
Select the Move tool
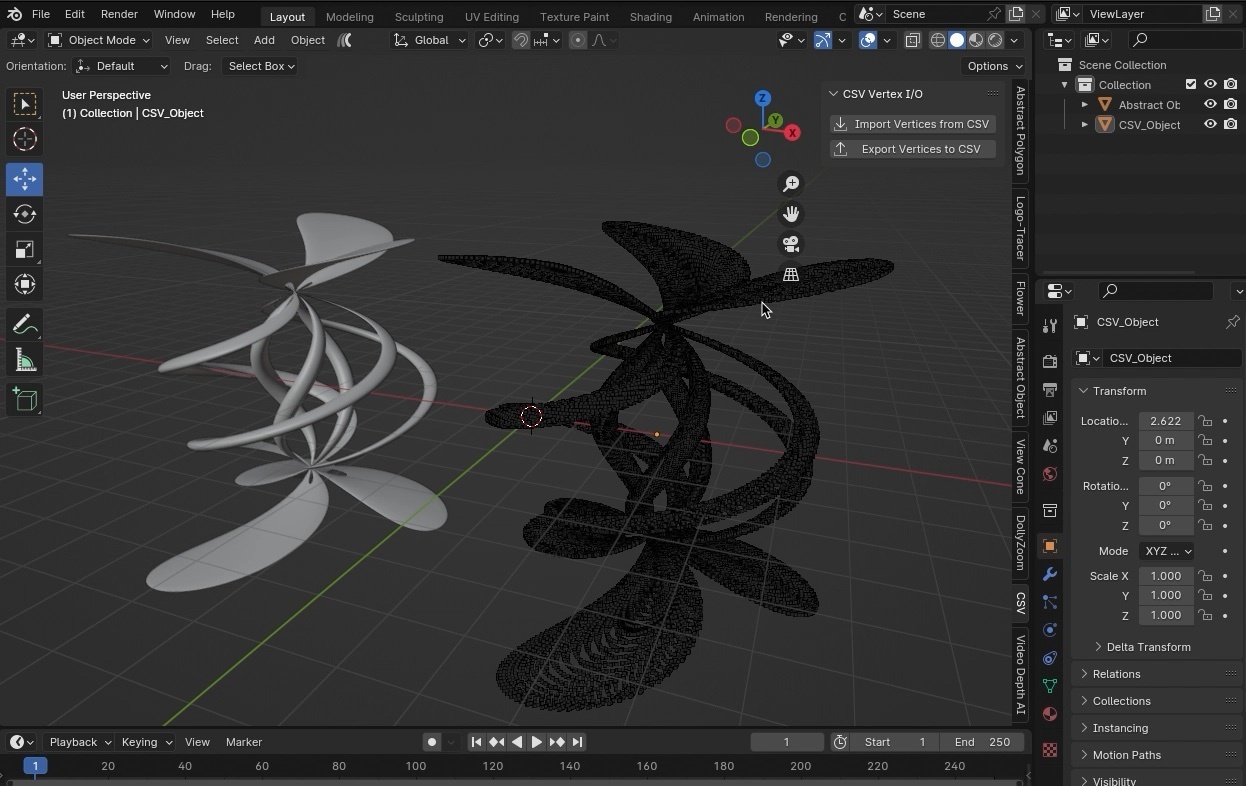(x=24, y=180)
